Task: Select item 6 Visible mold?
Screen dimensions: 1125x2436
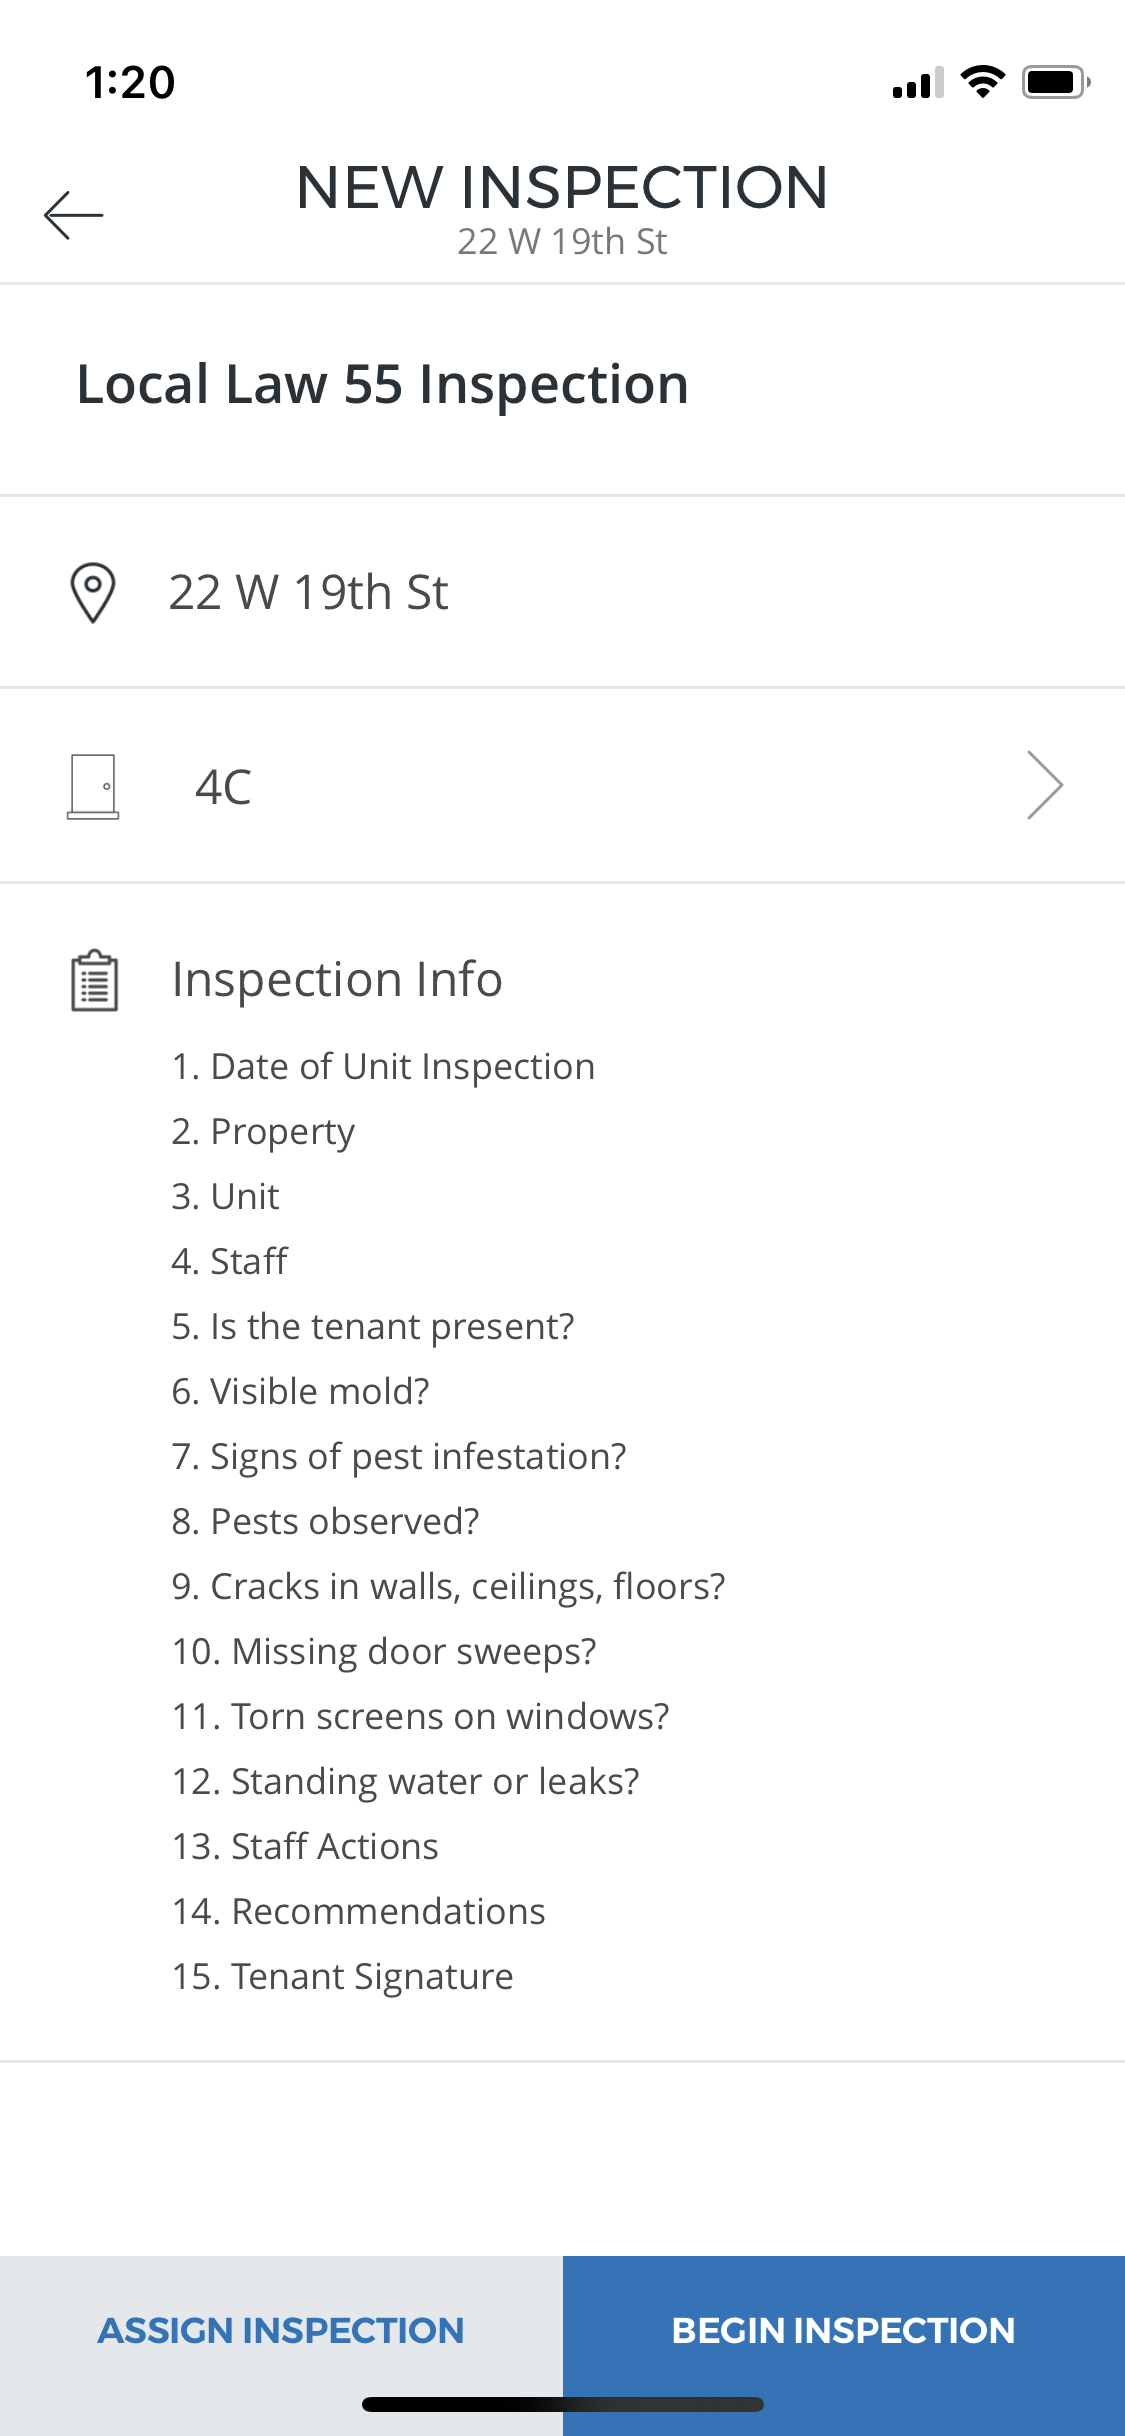Action: pos(300,1391)
